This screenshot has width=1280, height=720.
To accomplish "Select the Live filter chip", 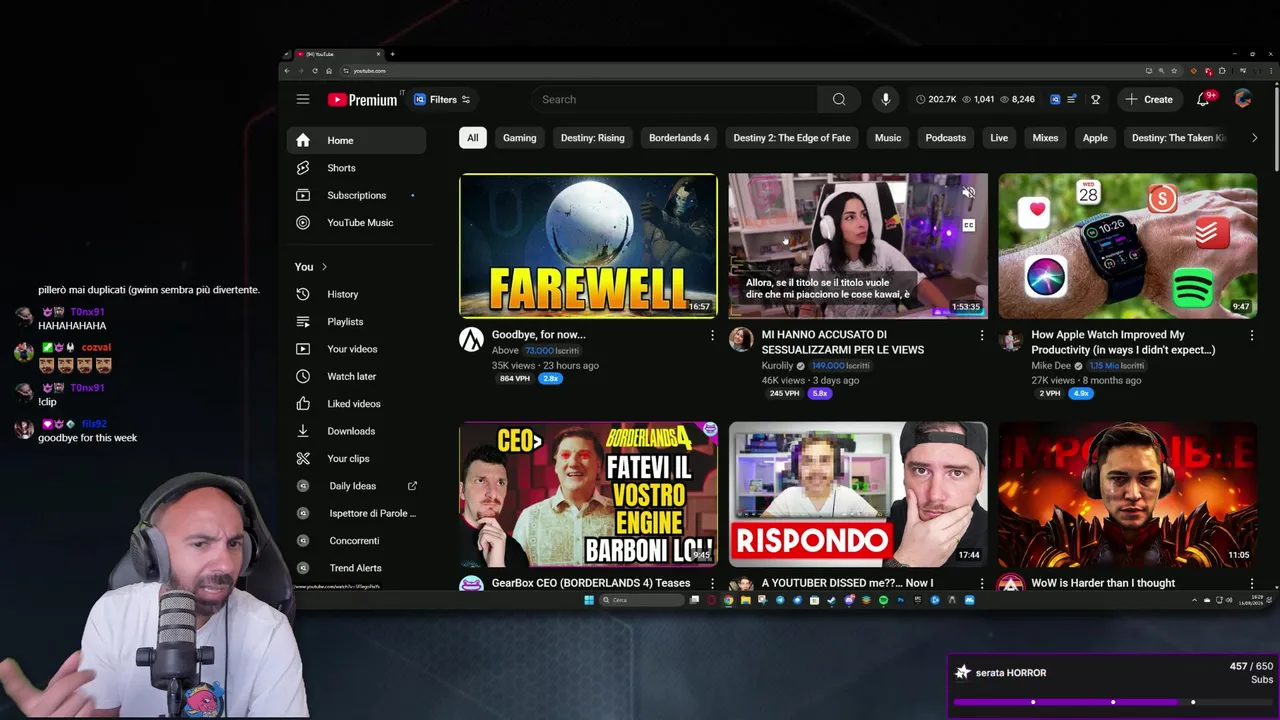I will click(999, 138).
